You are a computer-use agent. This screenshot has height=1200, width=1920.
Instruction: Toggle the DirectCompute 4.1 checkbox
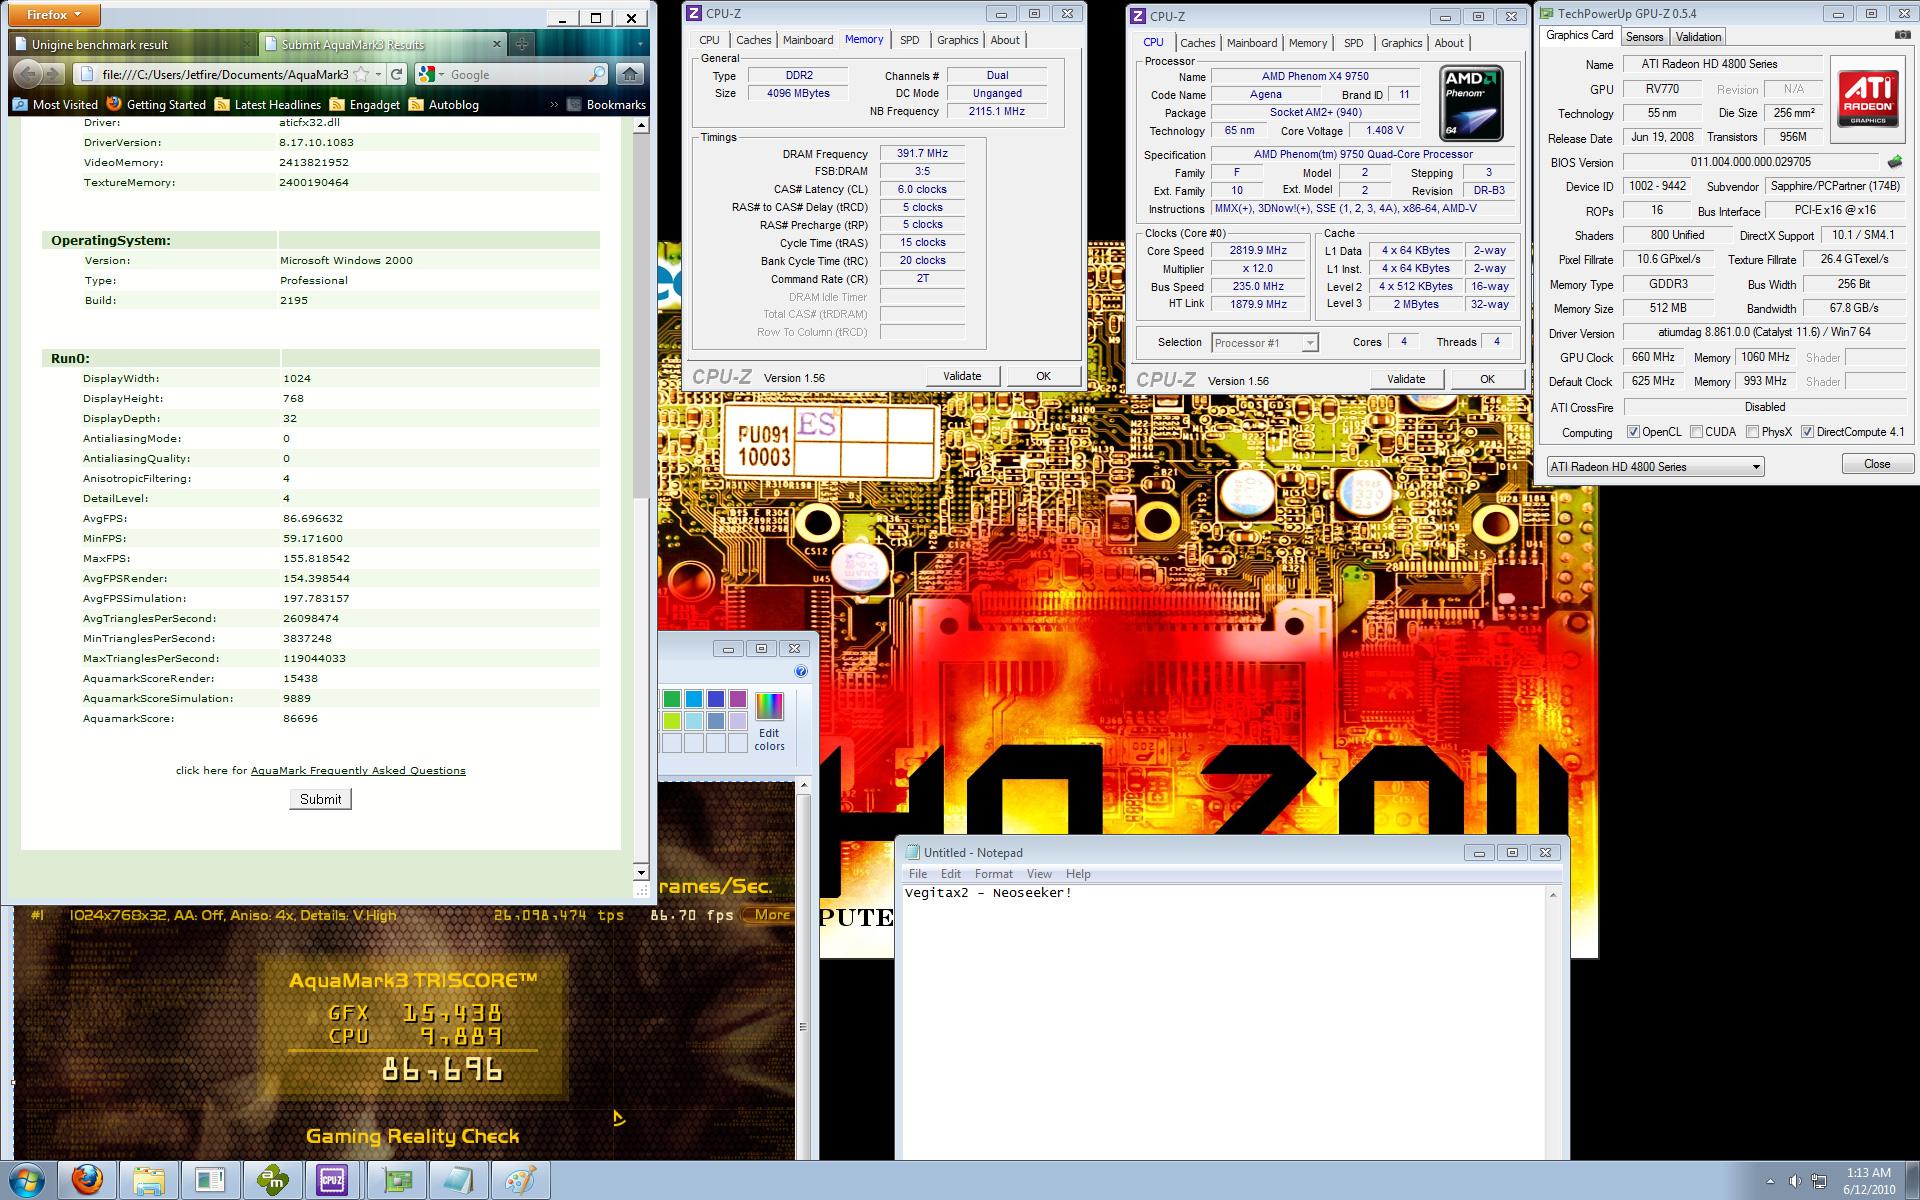coord(1807,432)
